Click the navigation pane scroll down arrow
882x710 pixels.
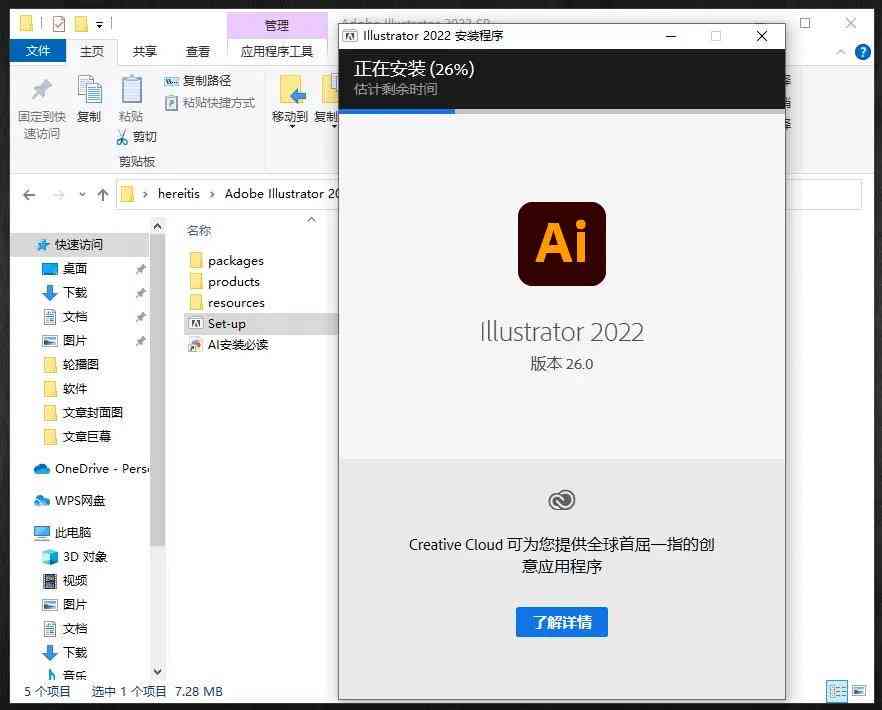pyautogui.click(x=158, y=671)
